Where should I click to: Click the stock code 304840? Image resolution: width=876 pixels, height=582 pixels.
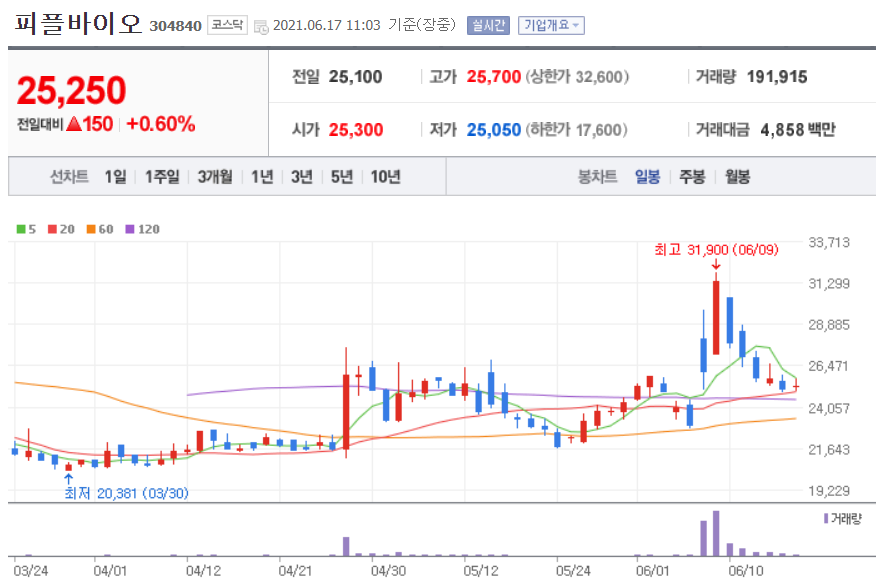tap(175, 26)
